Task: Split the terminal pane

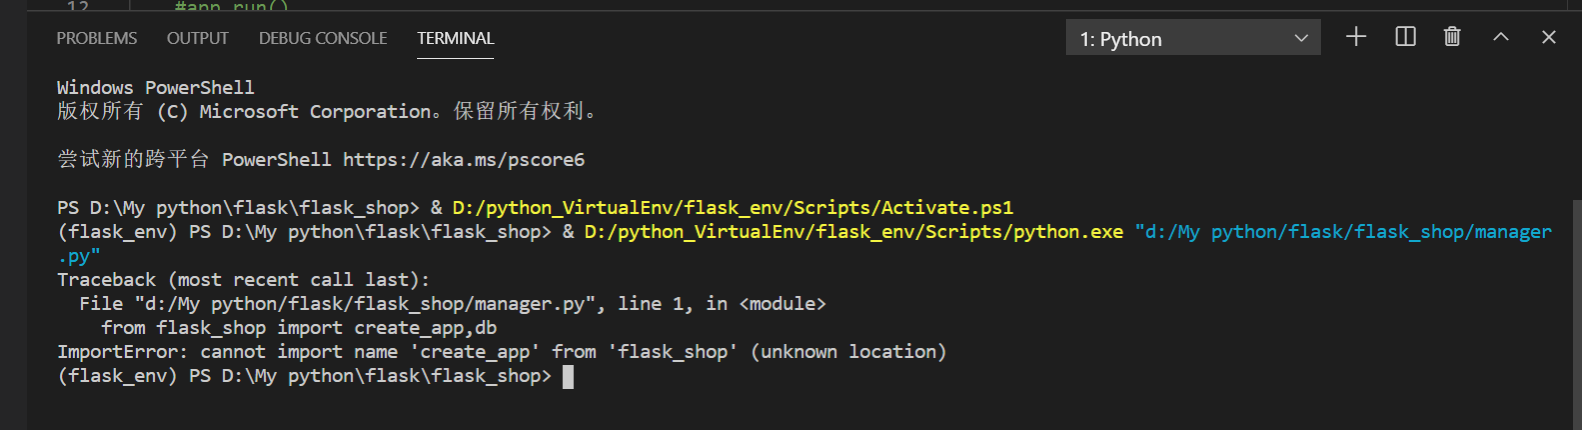Action: (x=1405, y=37)
